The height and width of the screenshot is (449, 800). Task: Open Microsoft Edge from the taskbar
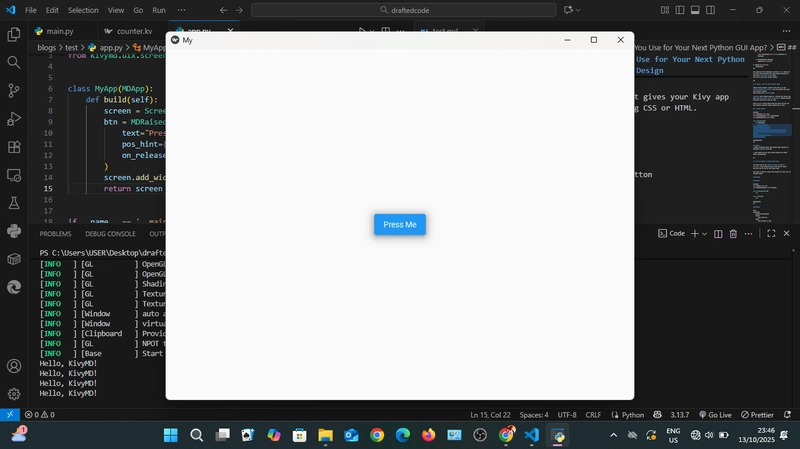[403, 435]
